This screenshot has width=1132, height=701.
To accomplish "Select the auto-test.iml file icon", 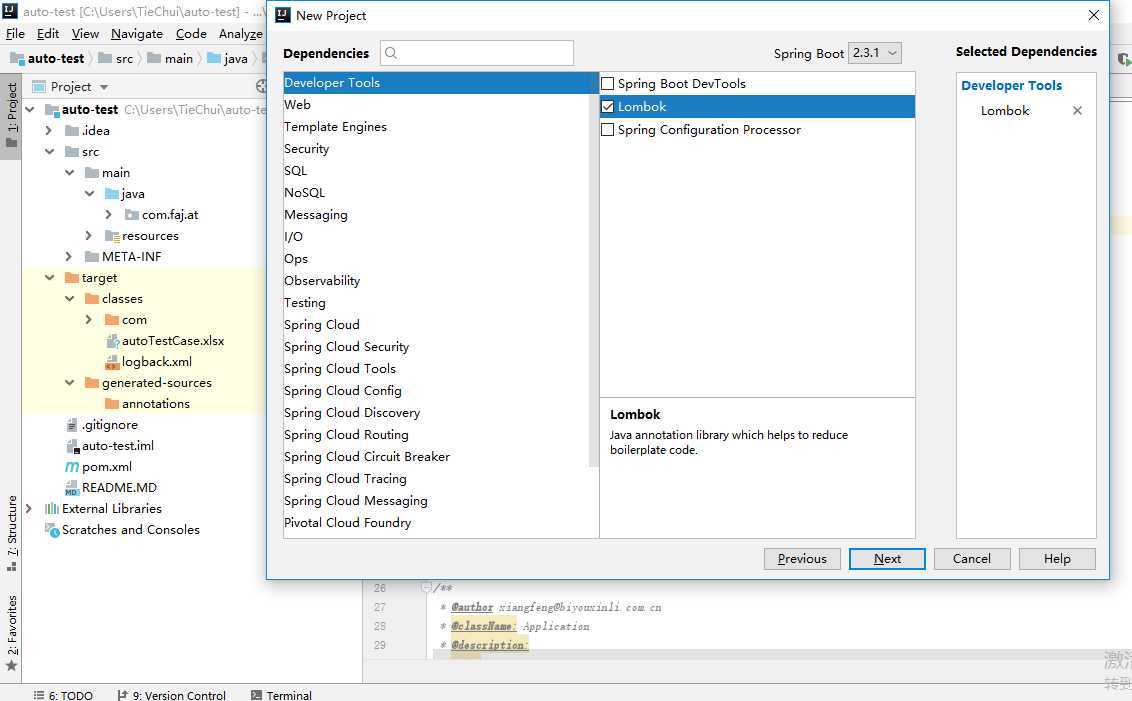I will pos(72,446).
